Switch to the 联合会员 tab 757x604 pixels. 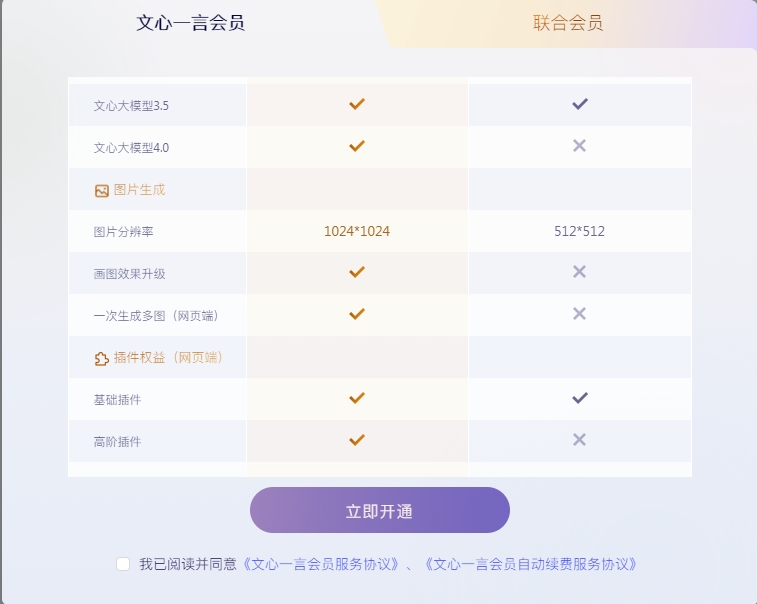568,23
